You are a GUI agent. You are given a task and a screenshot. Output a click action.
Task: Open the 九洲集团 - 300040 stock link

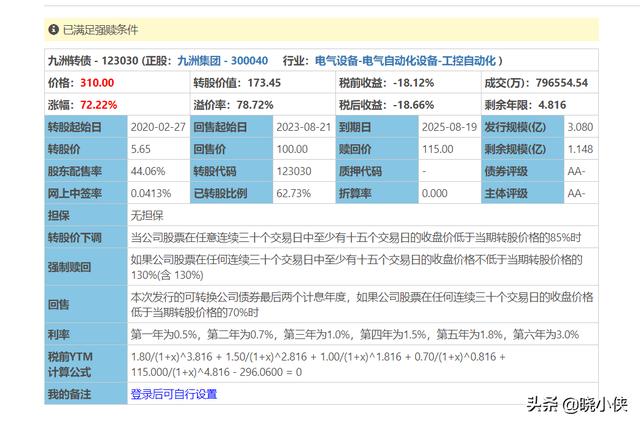coord(223,61)
